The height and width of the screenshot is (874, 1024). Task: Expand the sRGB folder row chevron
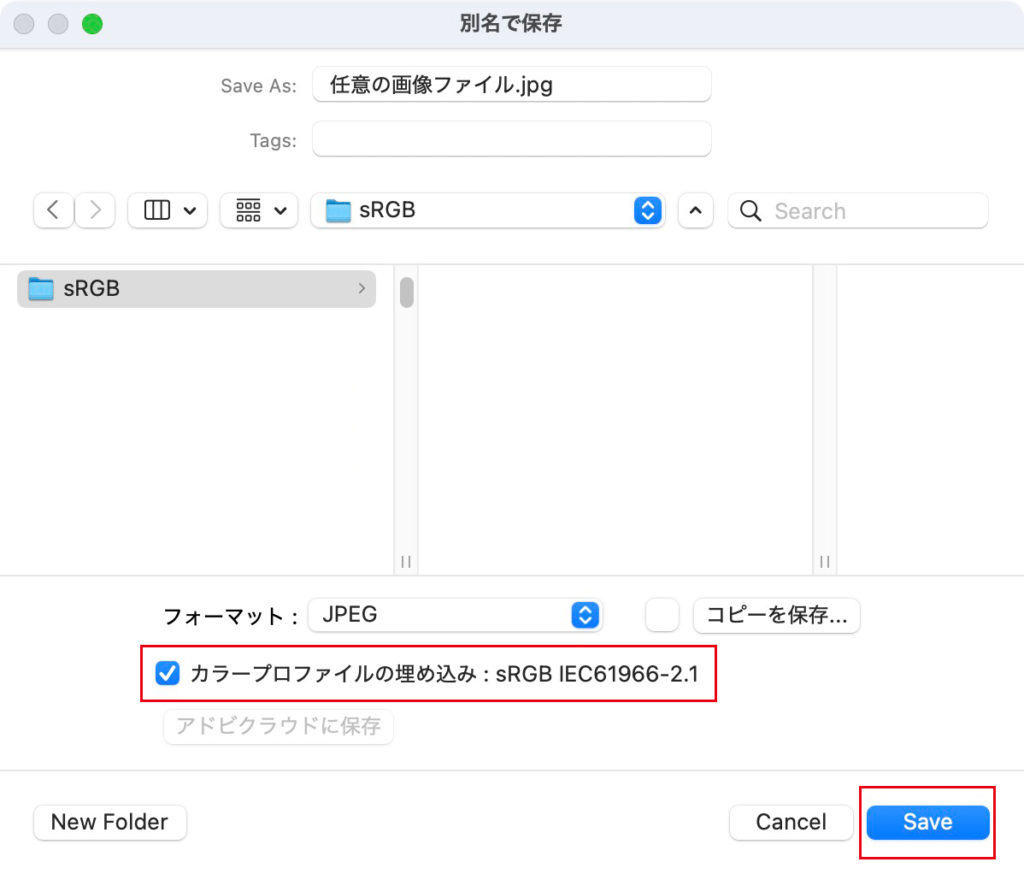(361, 289)
